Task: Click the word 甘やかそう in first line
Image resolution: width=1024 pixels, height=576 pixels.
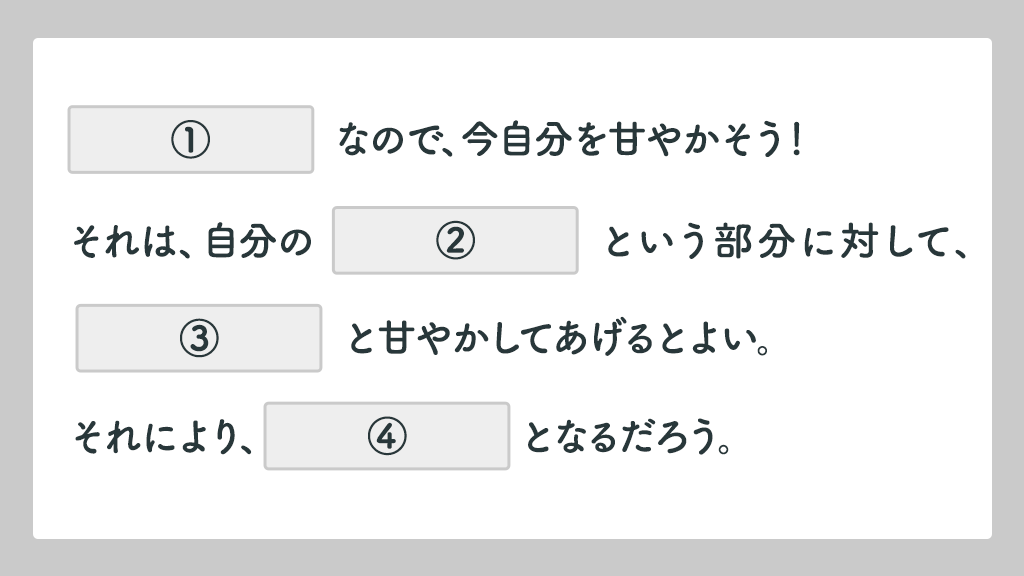Action: (694, 140)
